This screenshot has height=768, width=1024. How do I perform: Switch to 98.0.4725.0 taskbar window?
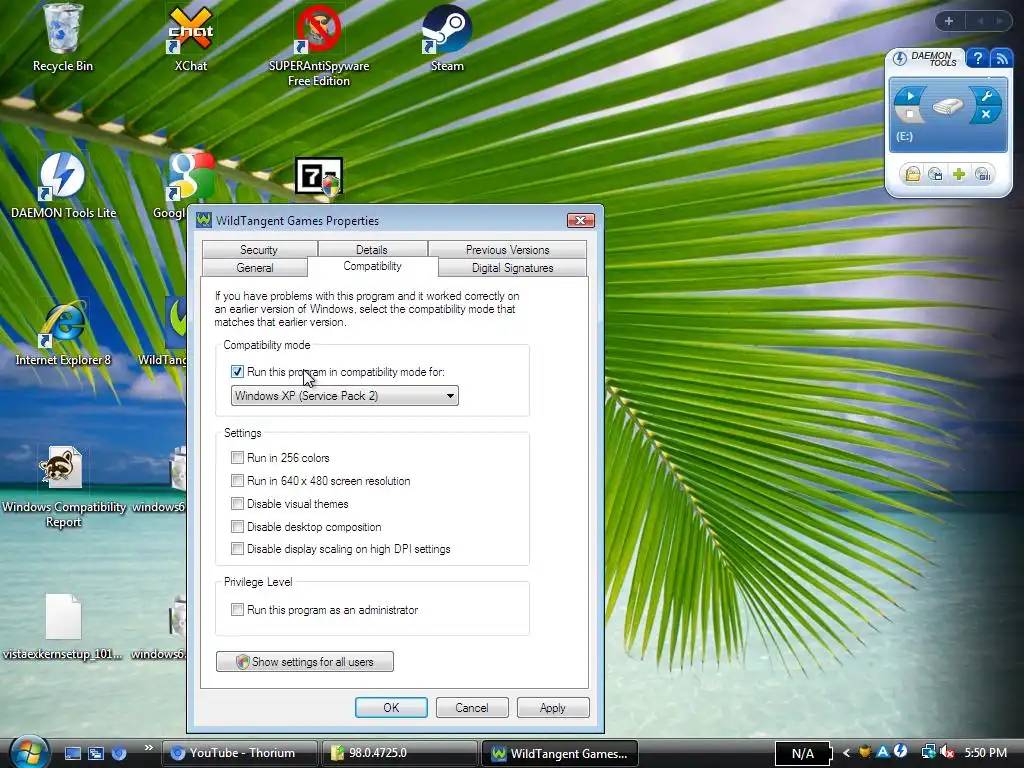[x=400, y=753]
